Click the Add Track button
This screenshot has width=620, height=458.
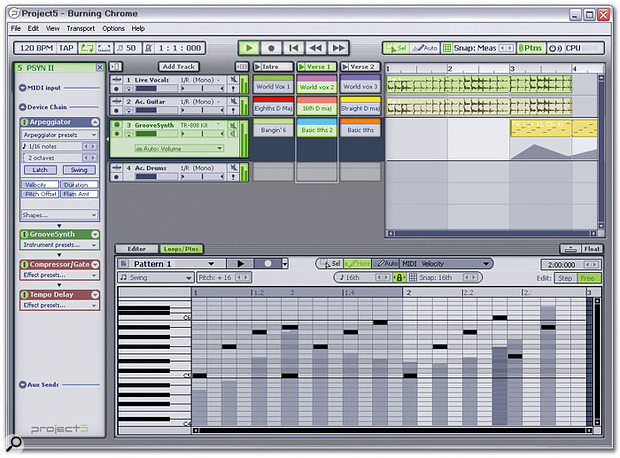[179, 67]
